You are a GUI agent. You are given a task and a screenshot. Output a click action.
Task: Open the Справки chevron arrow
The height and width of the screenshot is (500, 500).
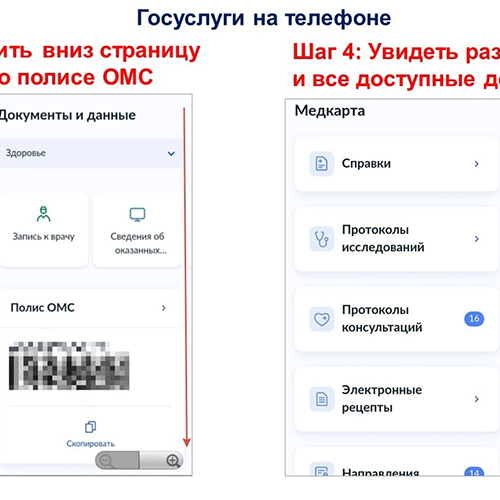tap(477, 164)
